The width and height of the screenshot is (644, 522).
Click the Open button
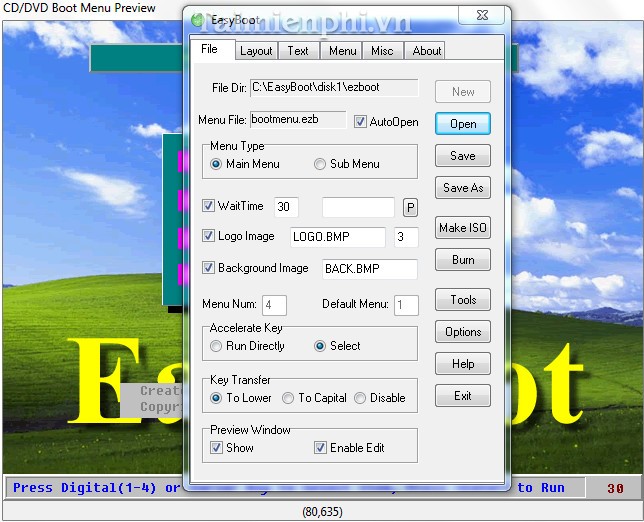click(x=463, y=124)
